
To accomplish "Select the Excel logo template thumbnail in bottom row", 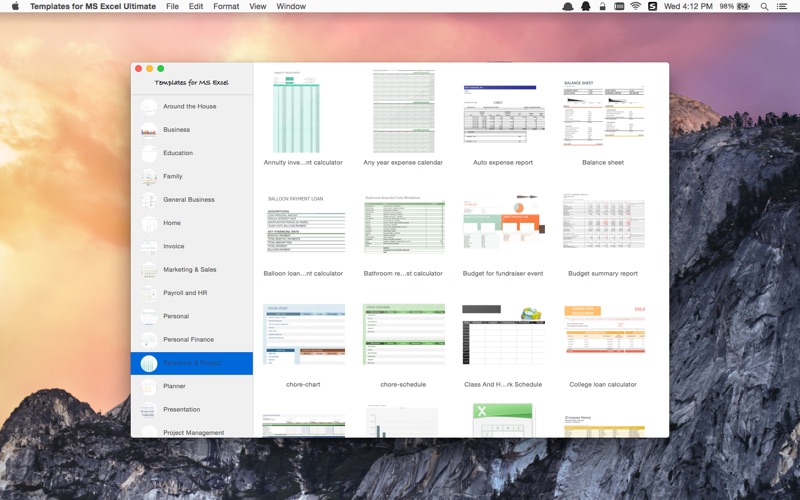I will tap(503, 420).
